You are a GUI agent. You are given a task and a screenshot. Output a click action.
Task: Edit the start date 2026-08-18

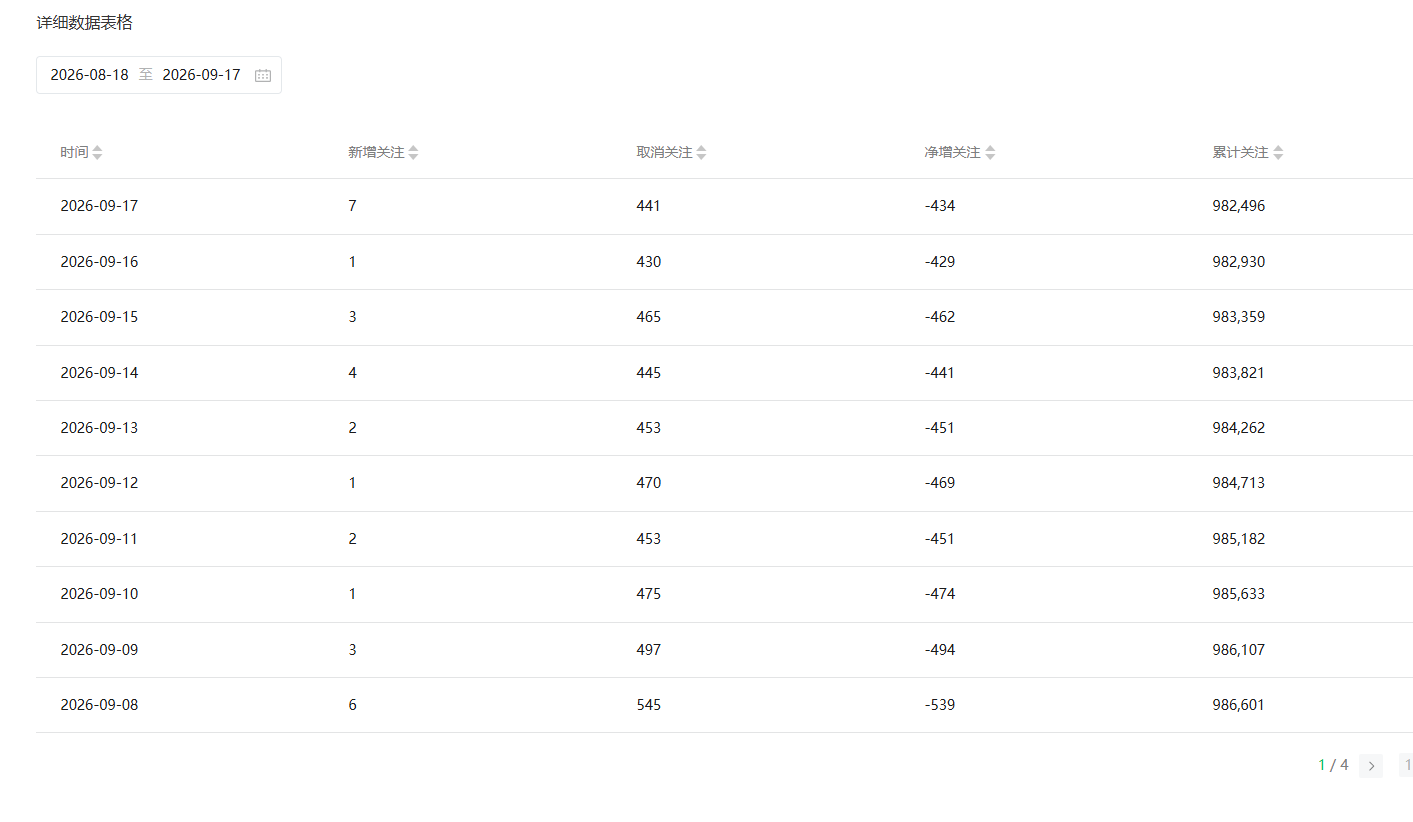tap(90, 75)
